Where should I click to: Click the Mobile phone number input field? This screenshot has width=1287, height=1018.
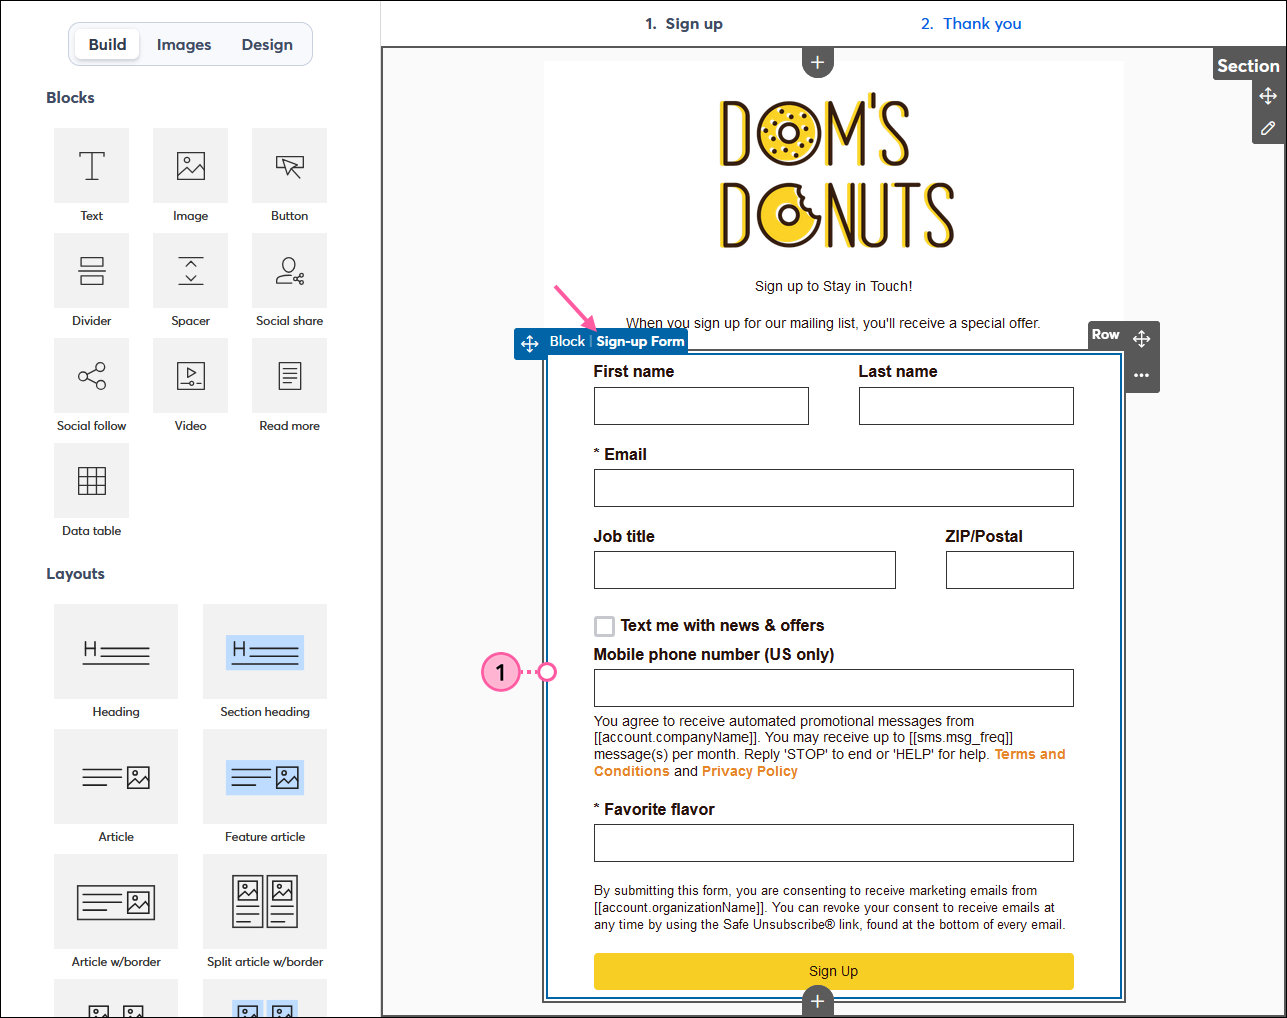[x=834, y=688]
